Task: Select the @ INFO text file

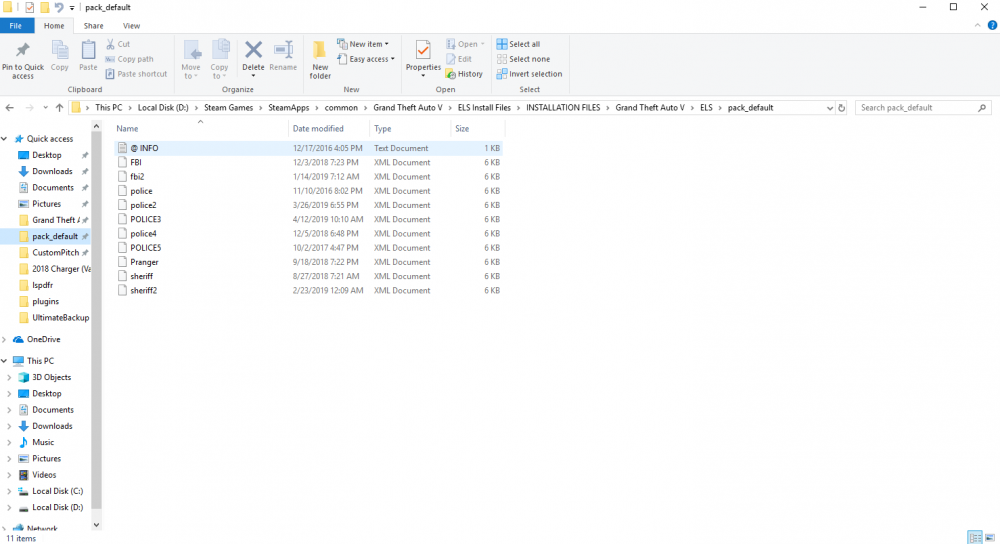Action: pos(309,148)
